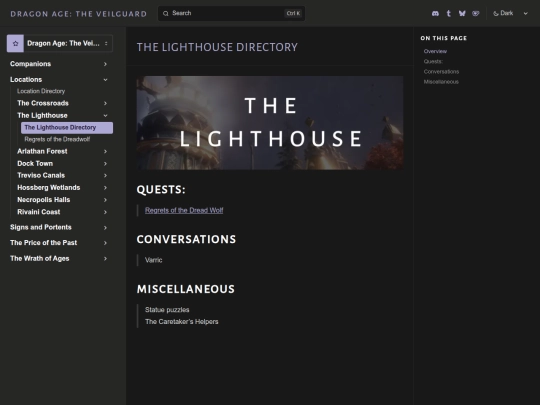Open the Dark theme dropdown
The image size is (540, 405).
point(510,13)
